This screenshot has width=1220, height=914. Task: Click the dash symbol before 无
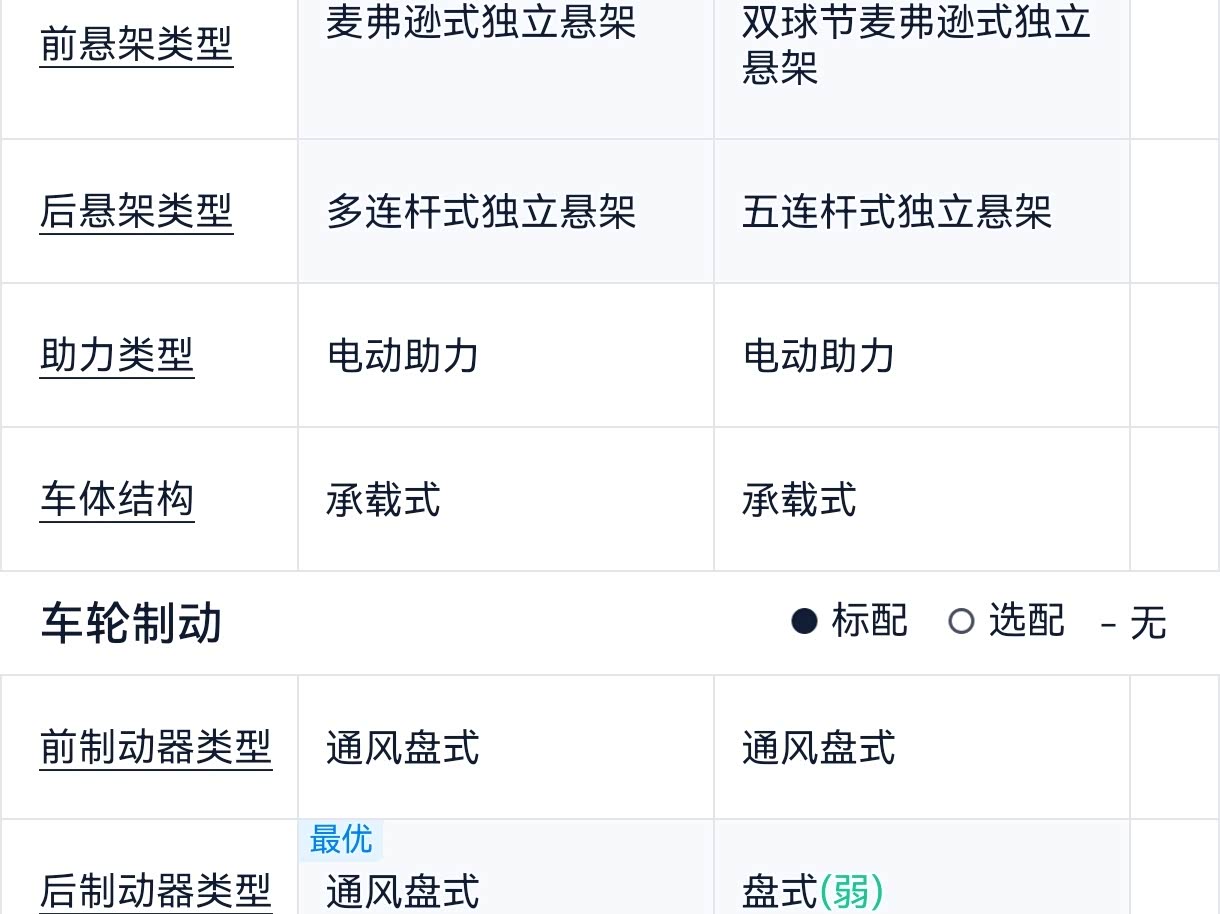tap(1108, 625)
